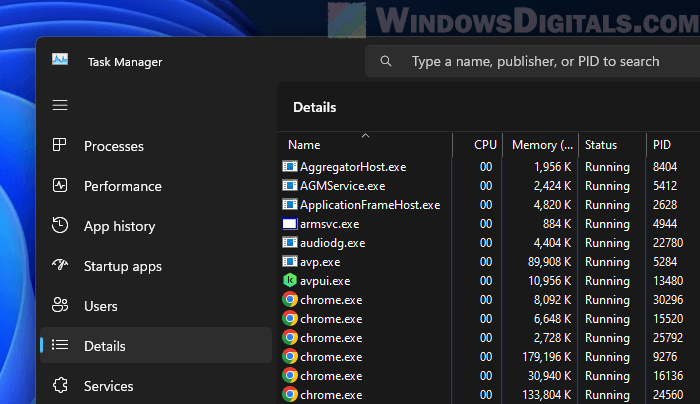The width and height of the screenshot is (700, 404).
Task: Click the search magnifier icon
Action: click(x=386, y=61)
